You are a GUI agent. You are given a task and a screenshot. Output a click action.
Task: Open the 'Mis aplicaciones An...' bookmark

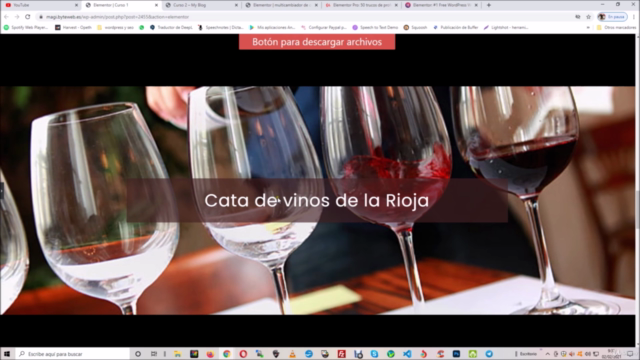tap(272, 27)
